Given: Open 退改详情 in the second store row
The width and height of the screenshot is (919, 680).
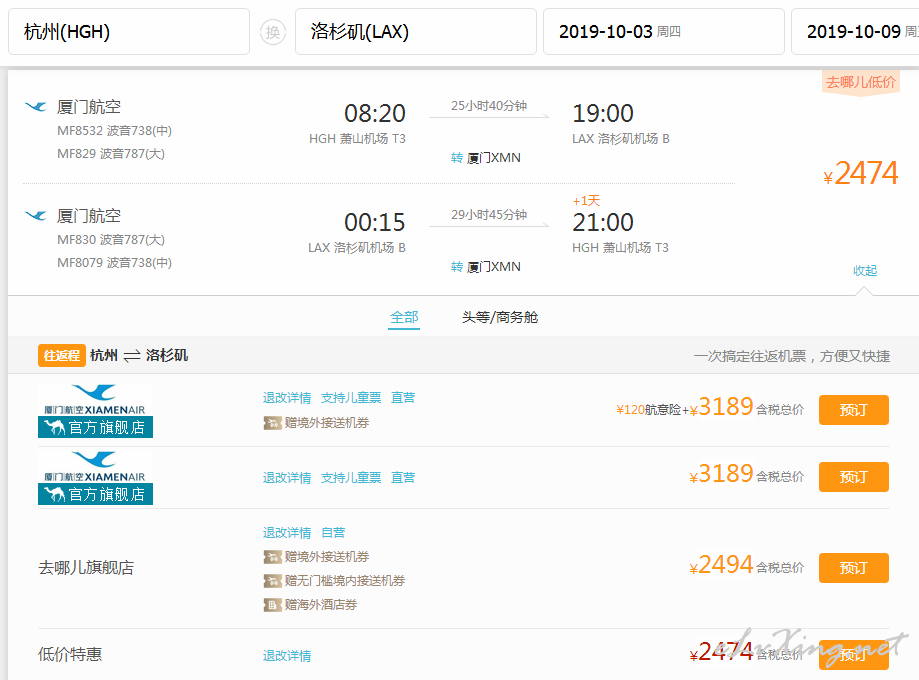Looking at the screenshot, I should 287,478.
